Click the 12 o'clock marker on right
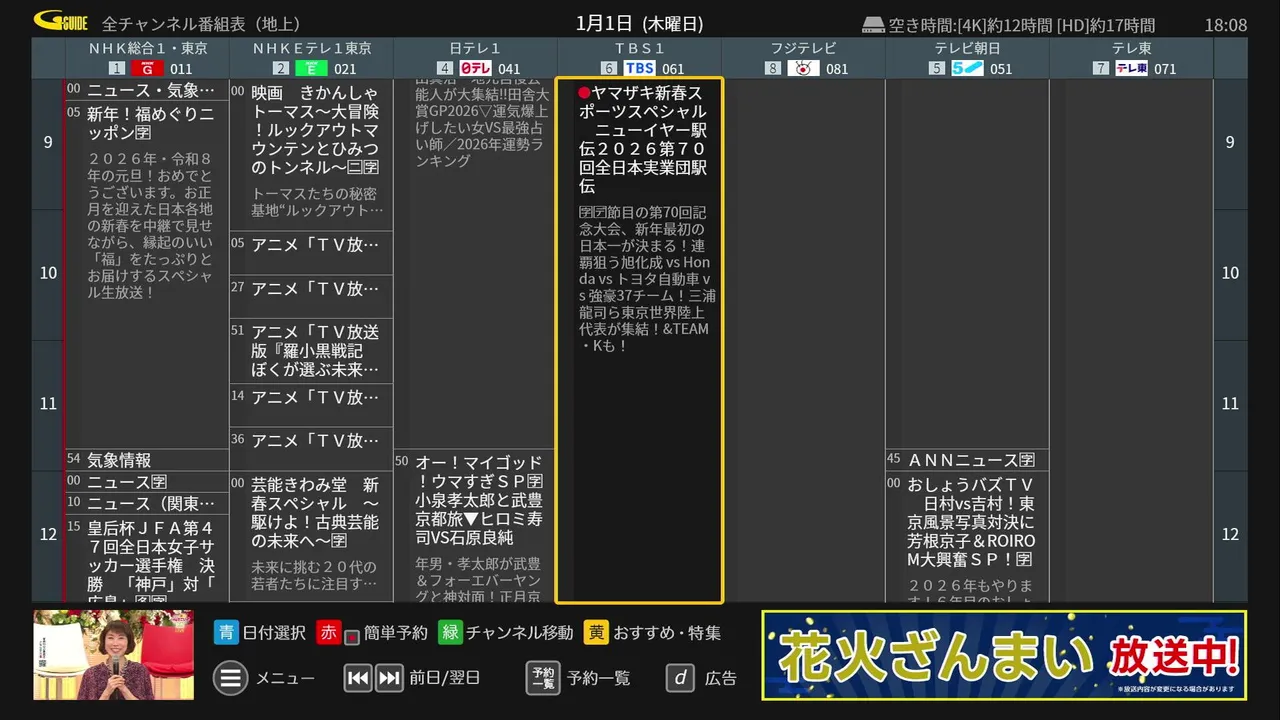The height and width of the screenshot is (720, 1280). 1230,535
